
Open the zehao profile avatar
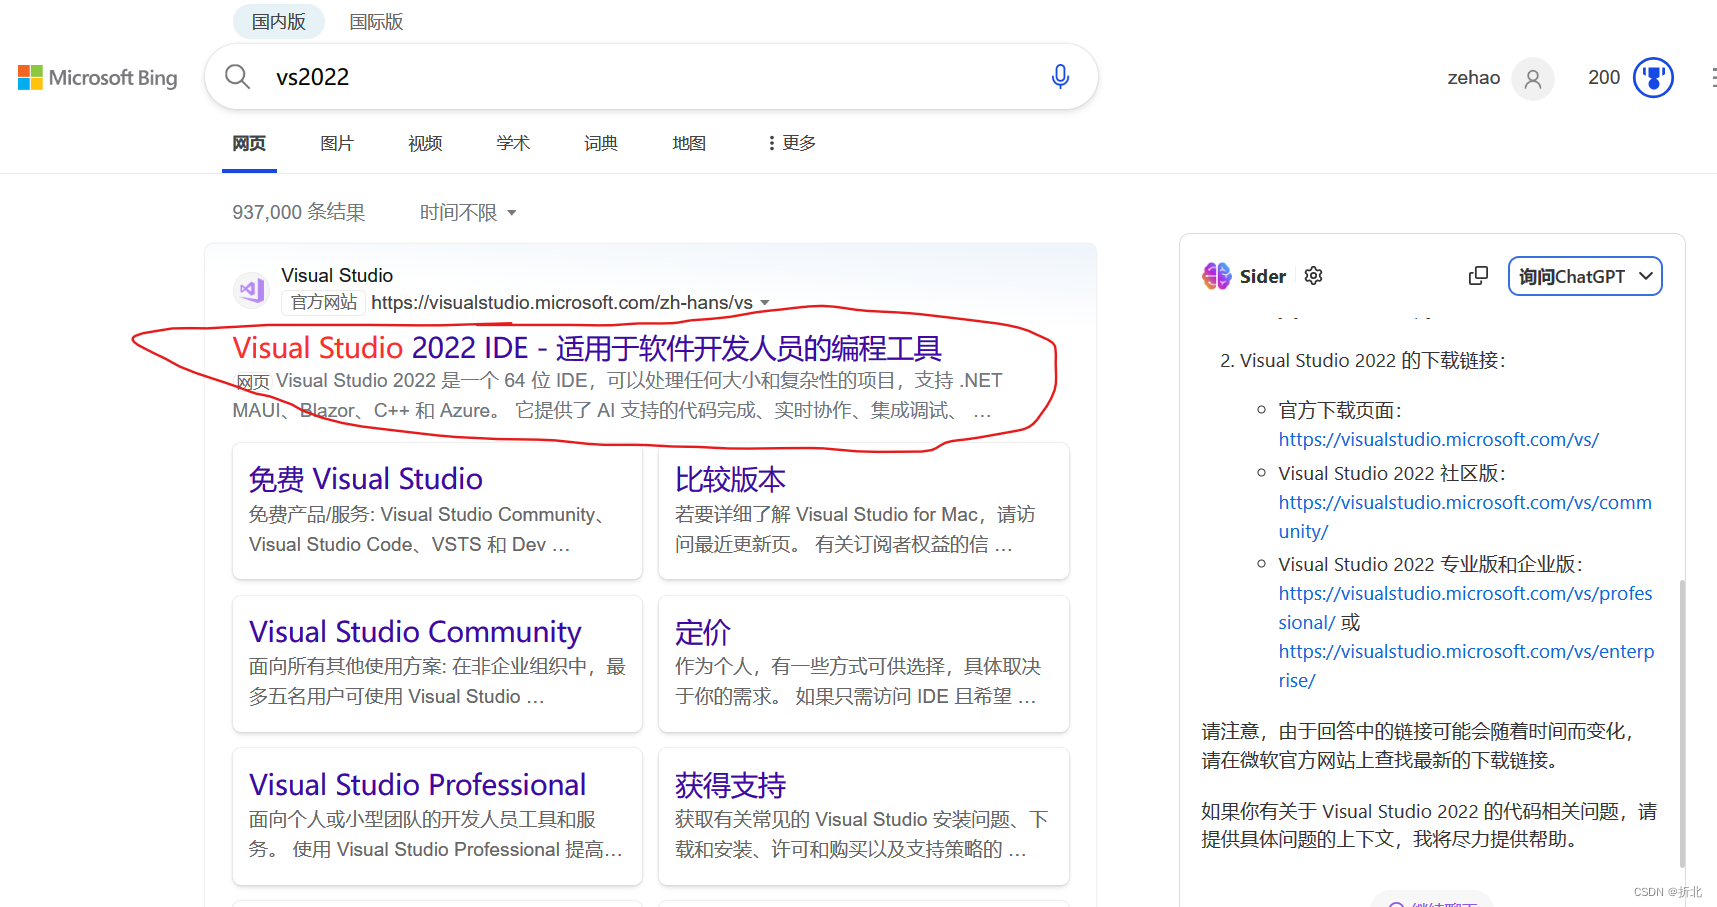pos(1532,78)
